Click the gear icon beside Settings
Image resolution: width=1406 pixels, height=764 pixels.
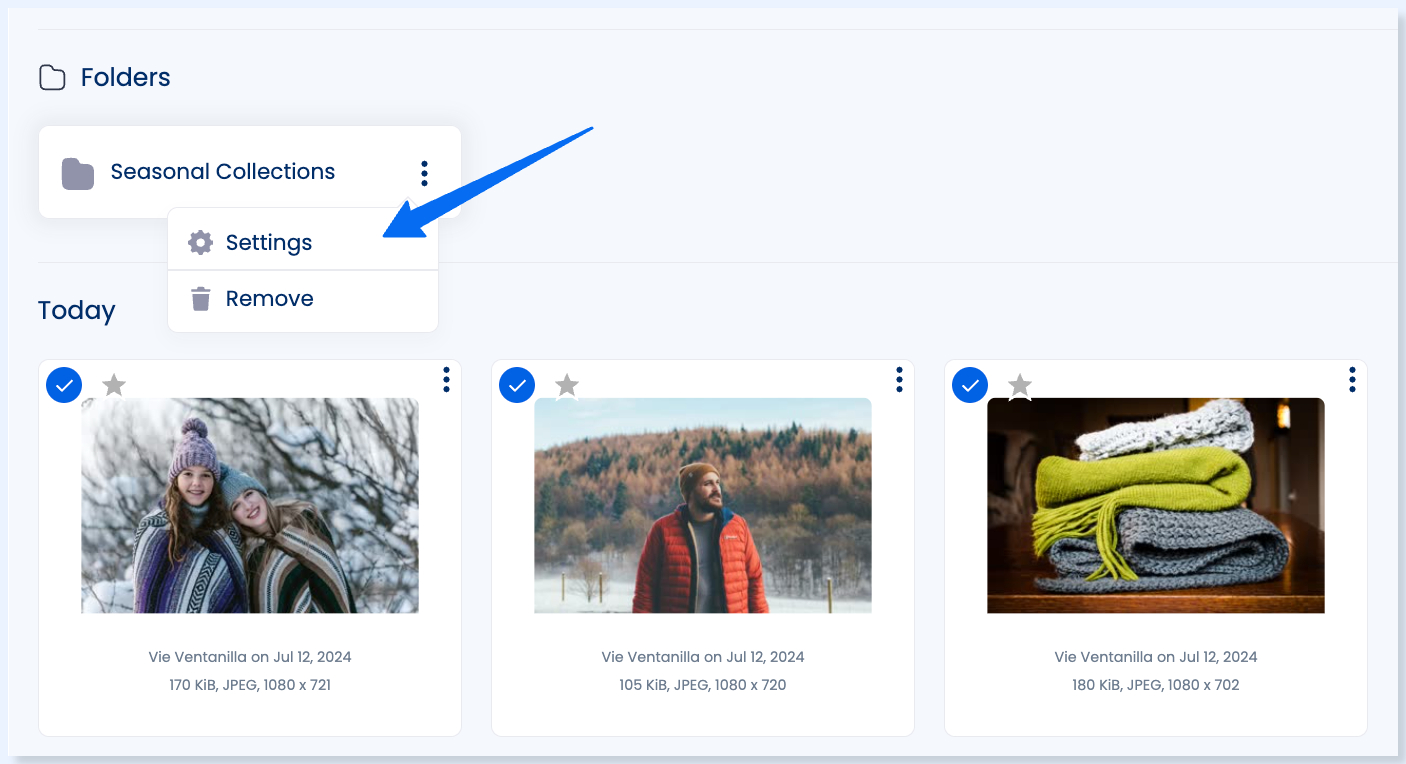pyautogui.click(x=201, y=242)
